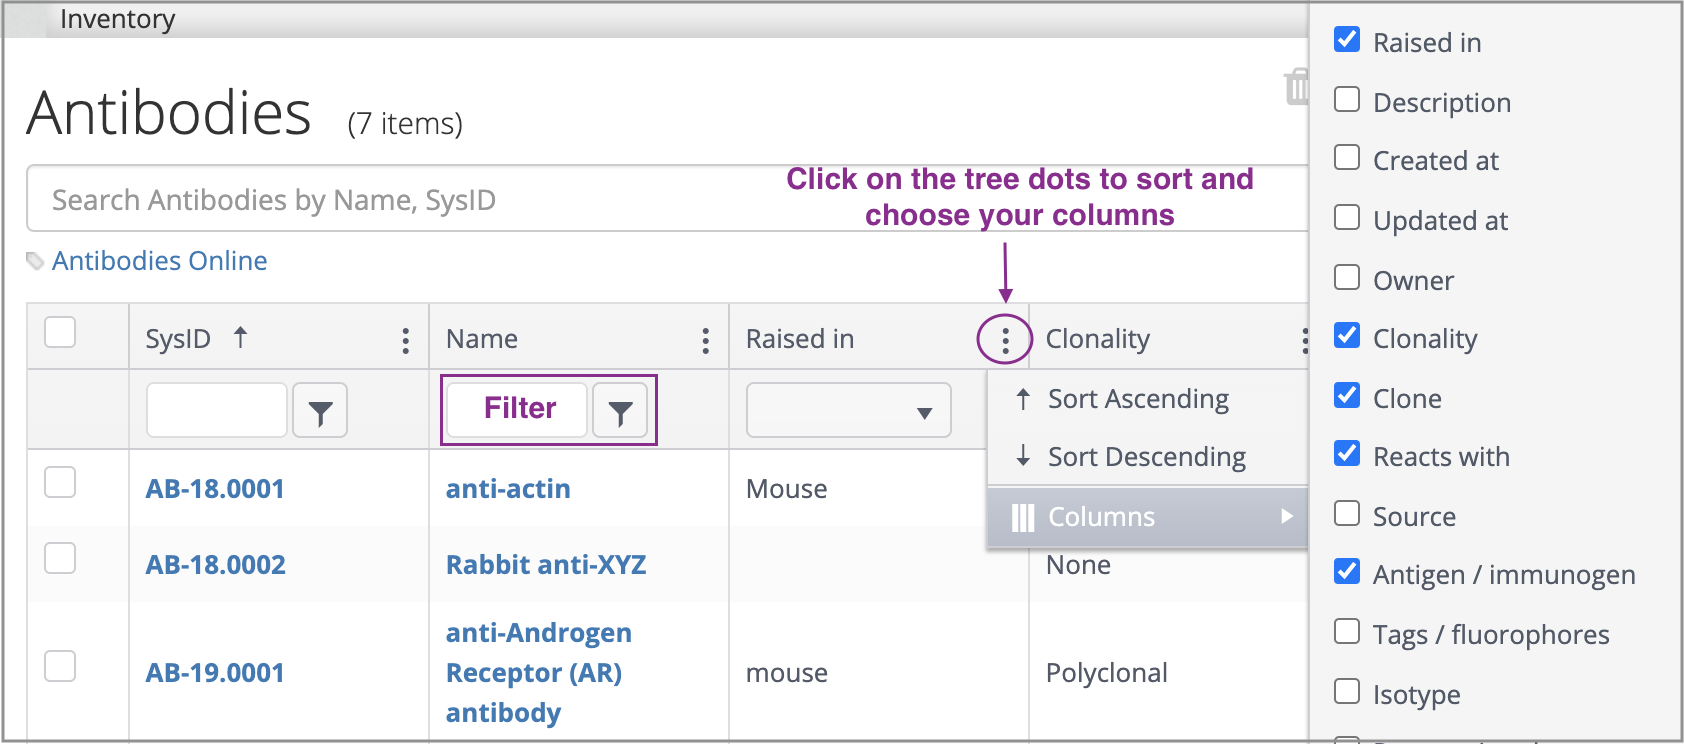Open the SysID column three-dots menu

tap(405, 340)
